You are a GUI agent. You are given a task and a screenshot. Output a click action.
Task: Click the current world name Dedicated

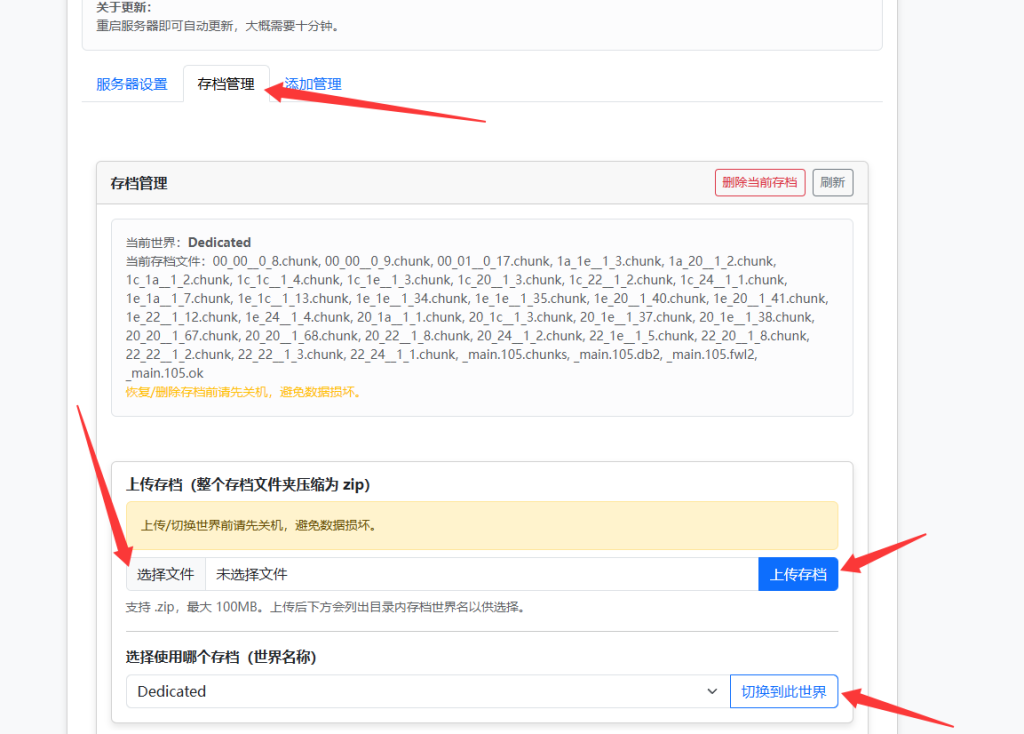click(x=219, y=242)
